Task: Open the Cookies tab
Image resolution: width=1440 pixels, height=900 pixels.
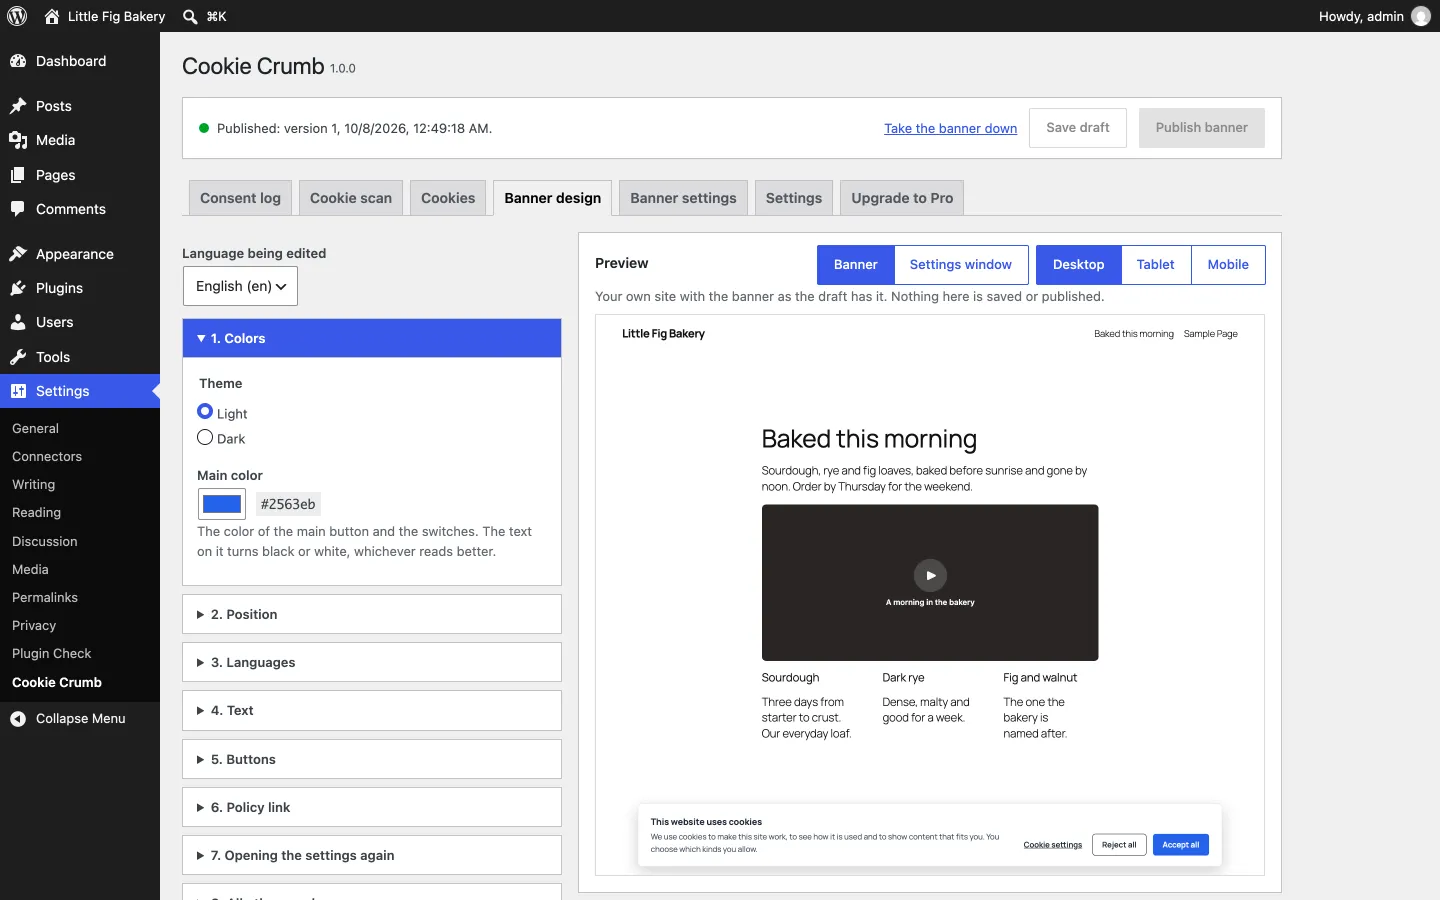Action: [x=448, y=198]
